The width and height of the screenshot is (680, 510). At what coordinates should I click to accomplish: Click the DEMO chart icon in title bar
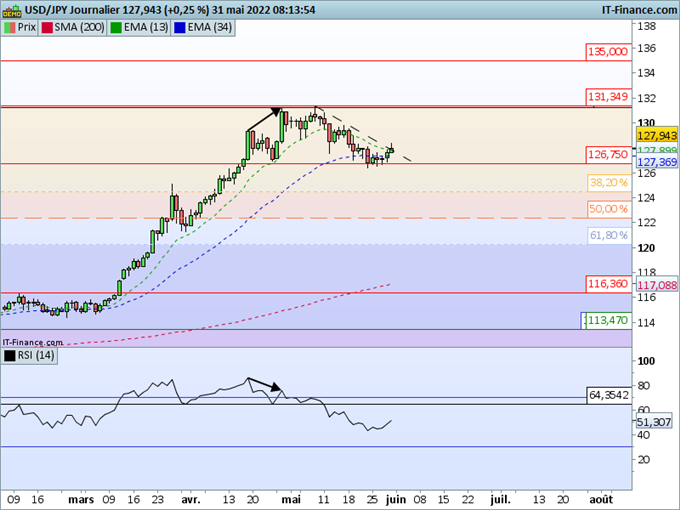(11, 10)
